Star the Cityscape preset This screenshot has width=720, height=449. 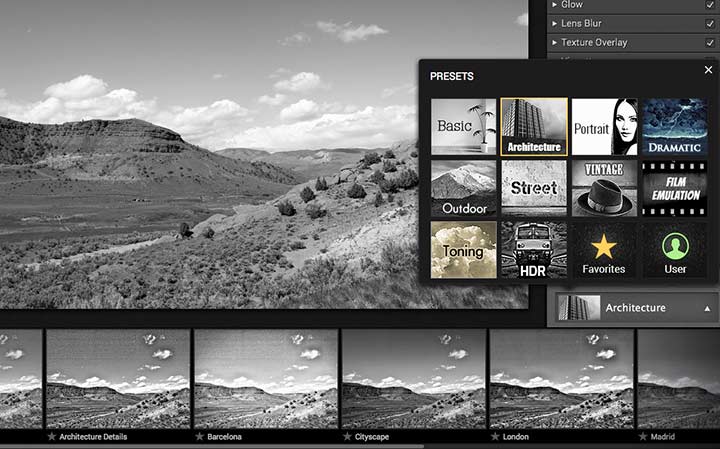[x=348, y=436]
